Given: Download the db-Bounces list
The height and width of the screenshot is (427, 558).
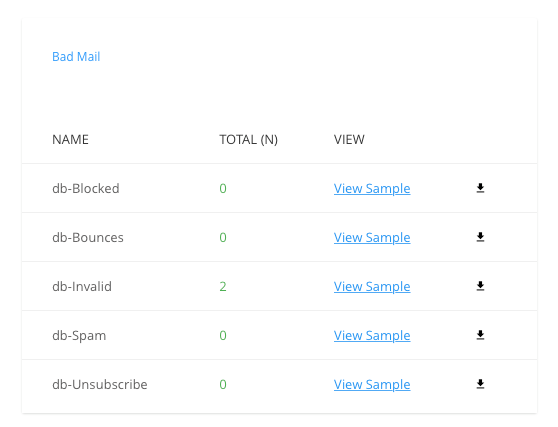Looking at the screenshot, I should (480, 237).
